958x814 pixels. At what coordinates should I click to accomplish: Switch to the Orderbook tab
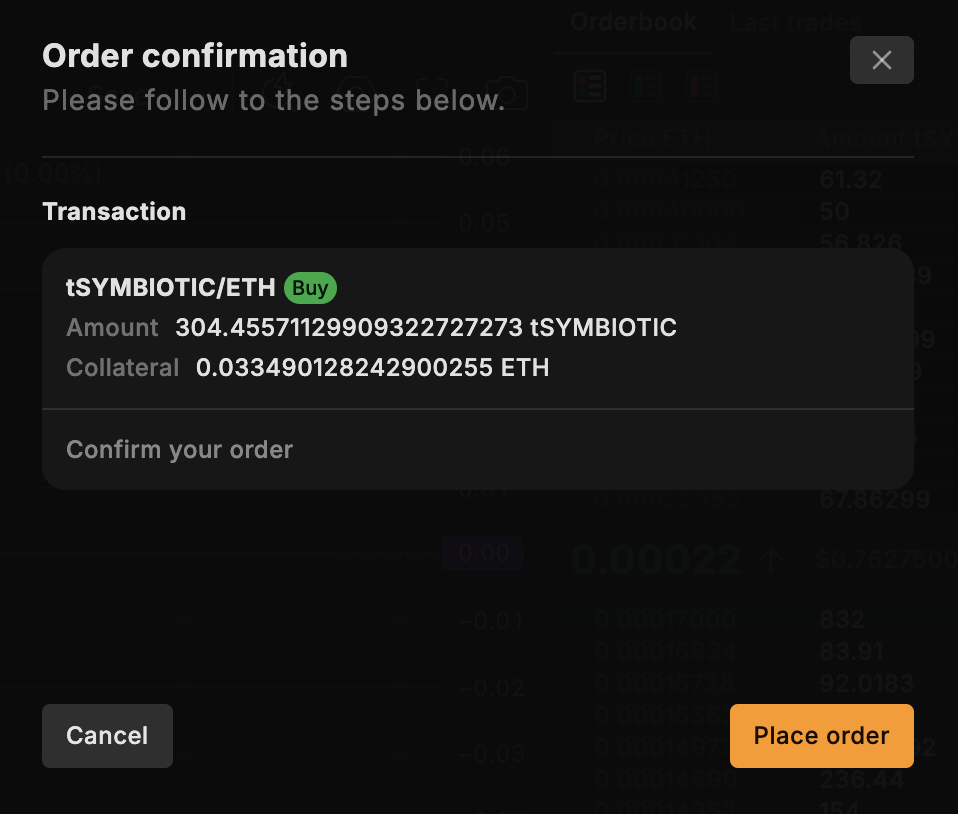[633, 22]
